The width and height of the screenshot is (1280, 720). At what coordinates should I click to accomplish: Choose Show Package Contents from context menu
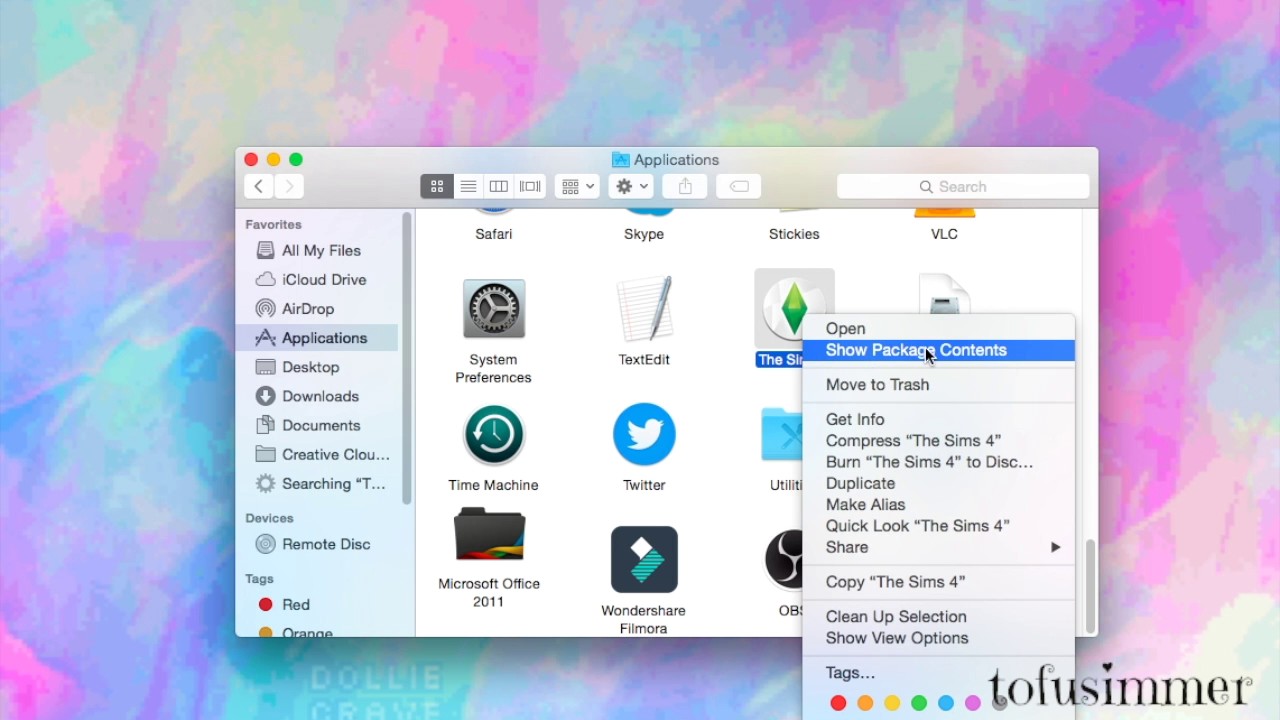point(916,350)
